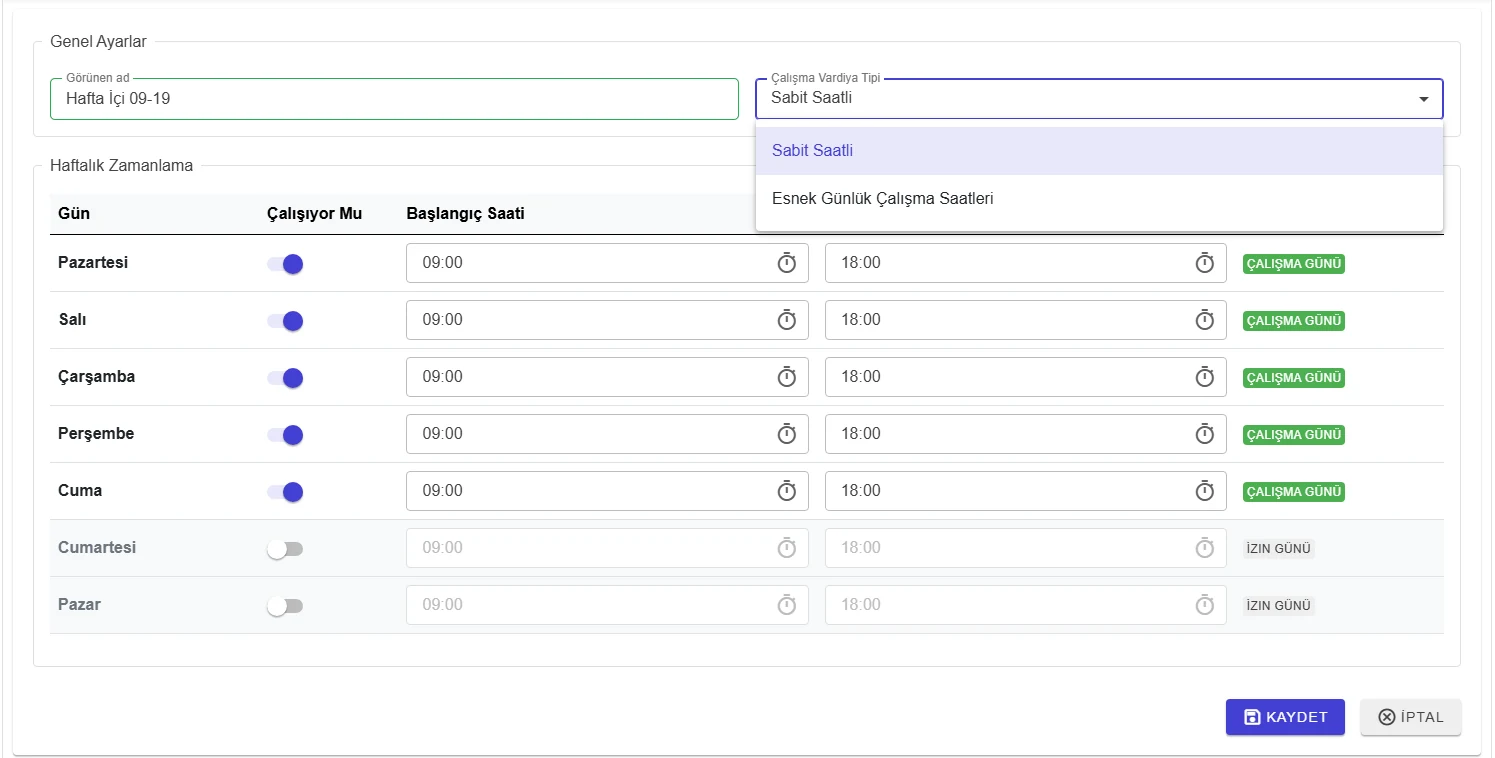Click ÇALIŞMA GÜNÜ badge in Pazartesi row
Image resolution: width=1495 pixels, height=758 pixels.
click(1293, 264)
